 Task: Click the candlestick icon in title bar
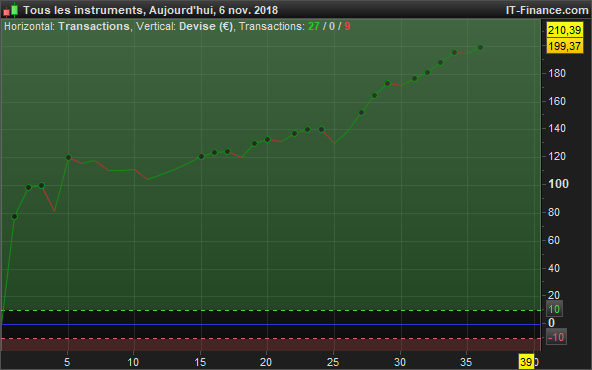point(10,10)
